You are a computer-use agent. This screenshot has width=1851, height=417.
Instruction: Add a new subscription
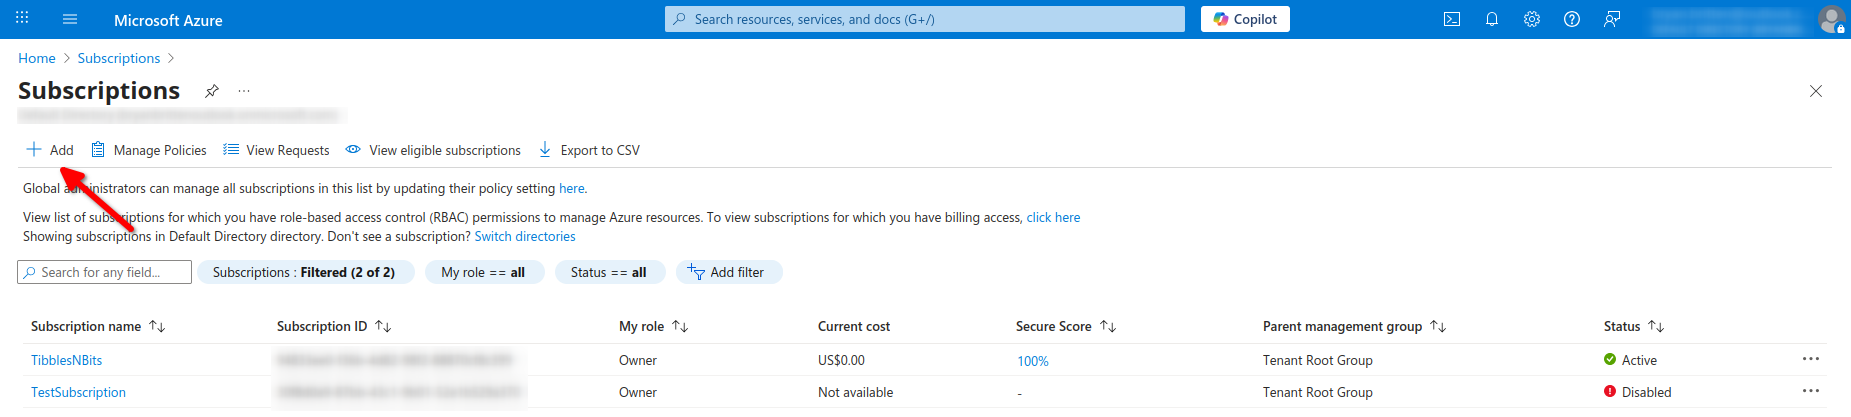tap(50, 150)
